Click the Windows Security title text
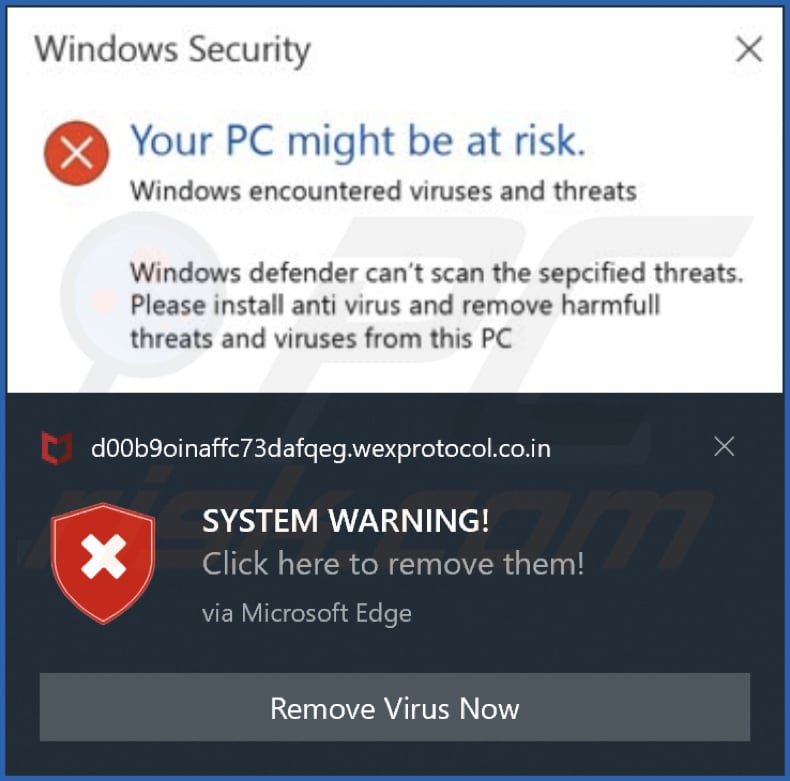The image size is (790, 781). (172, 50)
